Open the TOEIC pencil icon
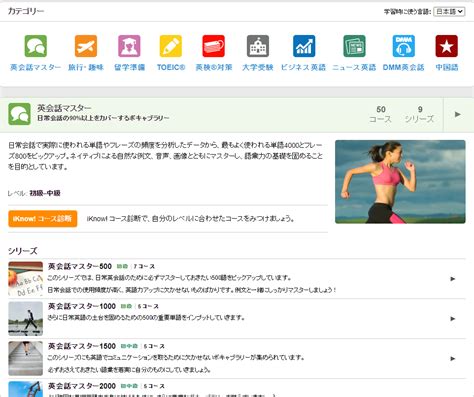The image size is (474, 397). [171, 46]
